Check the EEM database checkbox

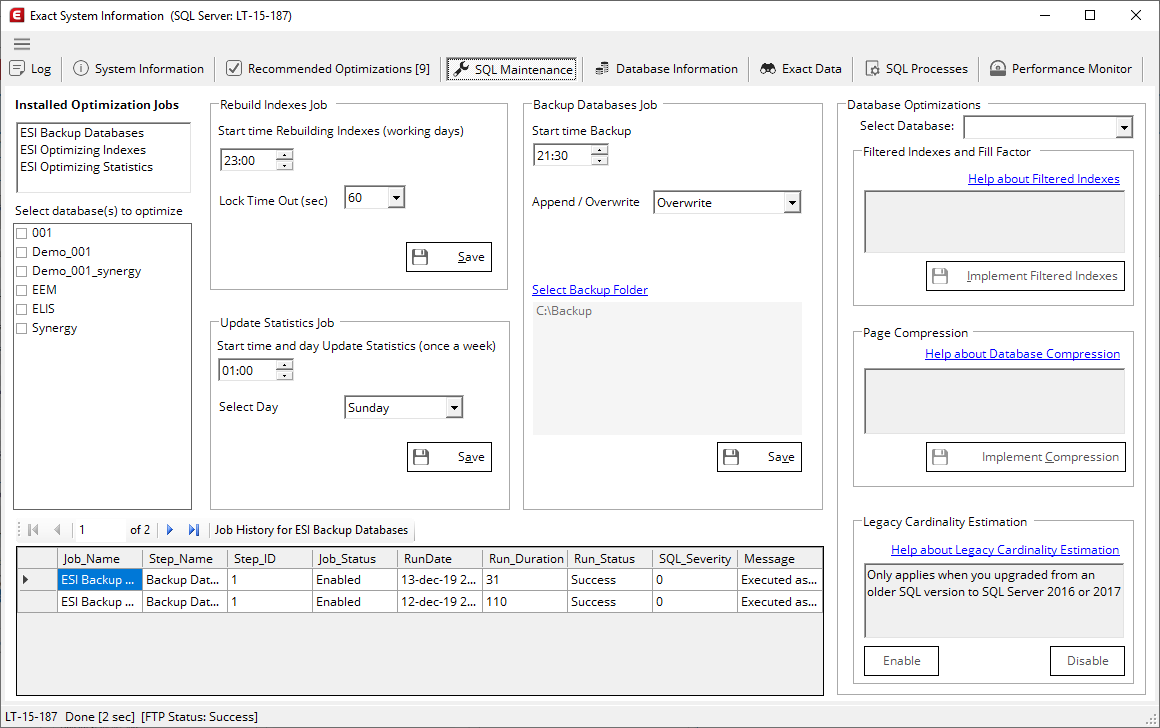point(22,289)
